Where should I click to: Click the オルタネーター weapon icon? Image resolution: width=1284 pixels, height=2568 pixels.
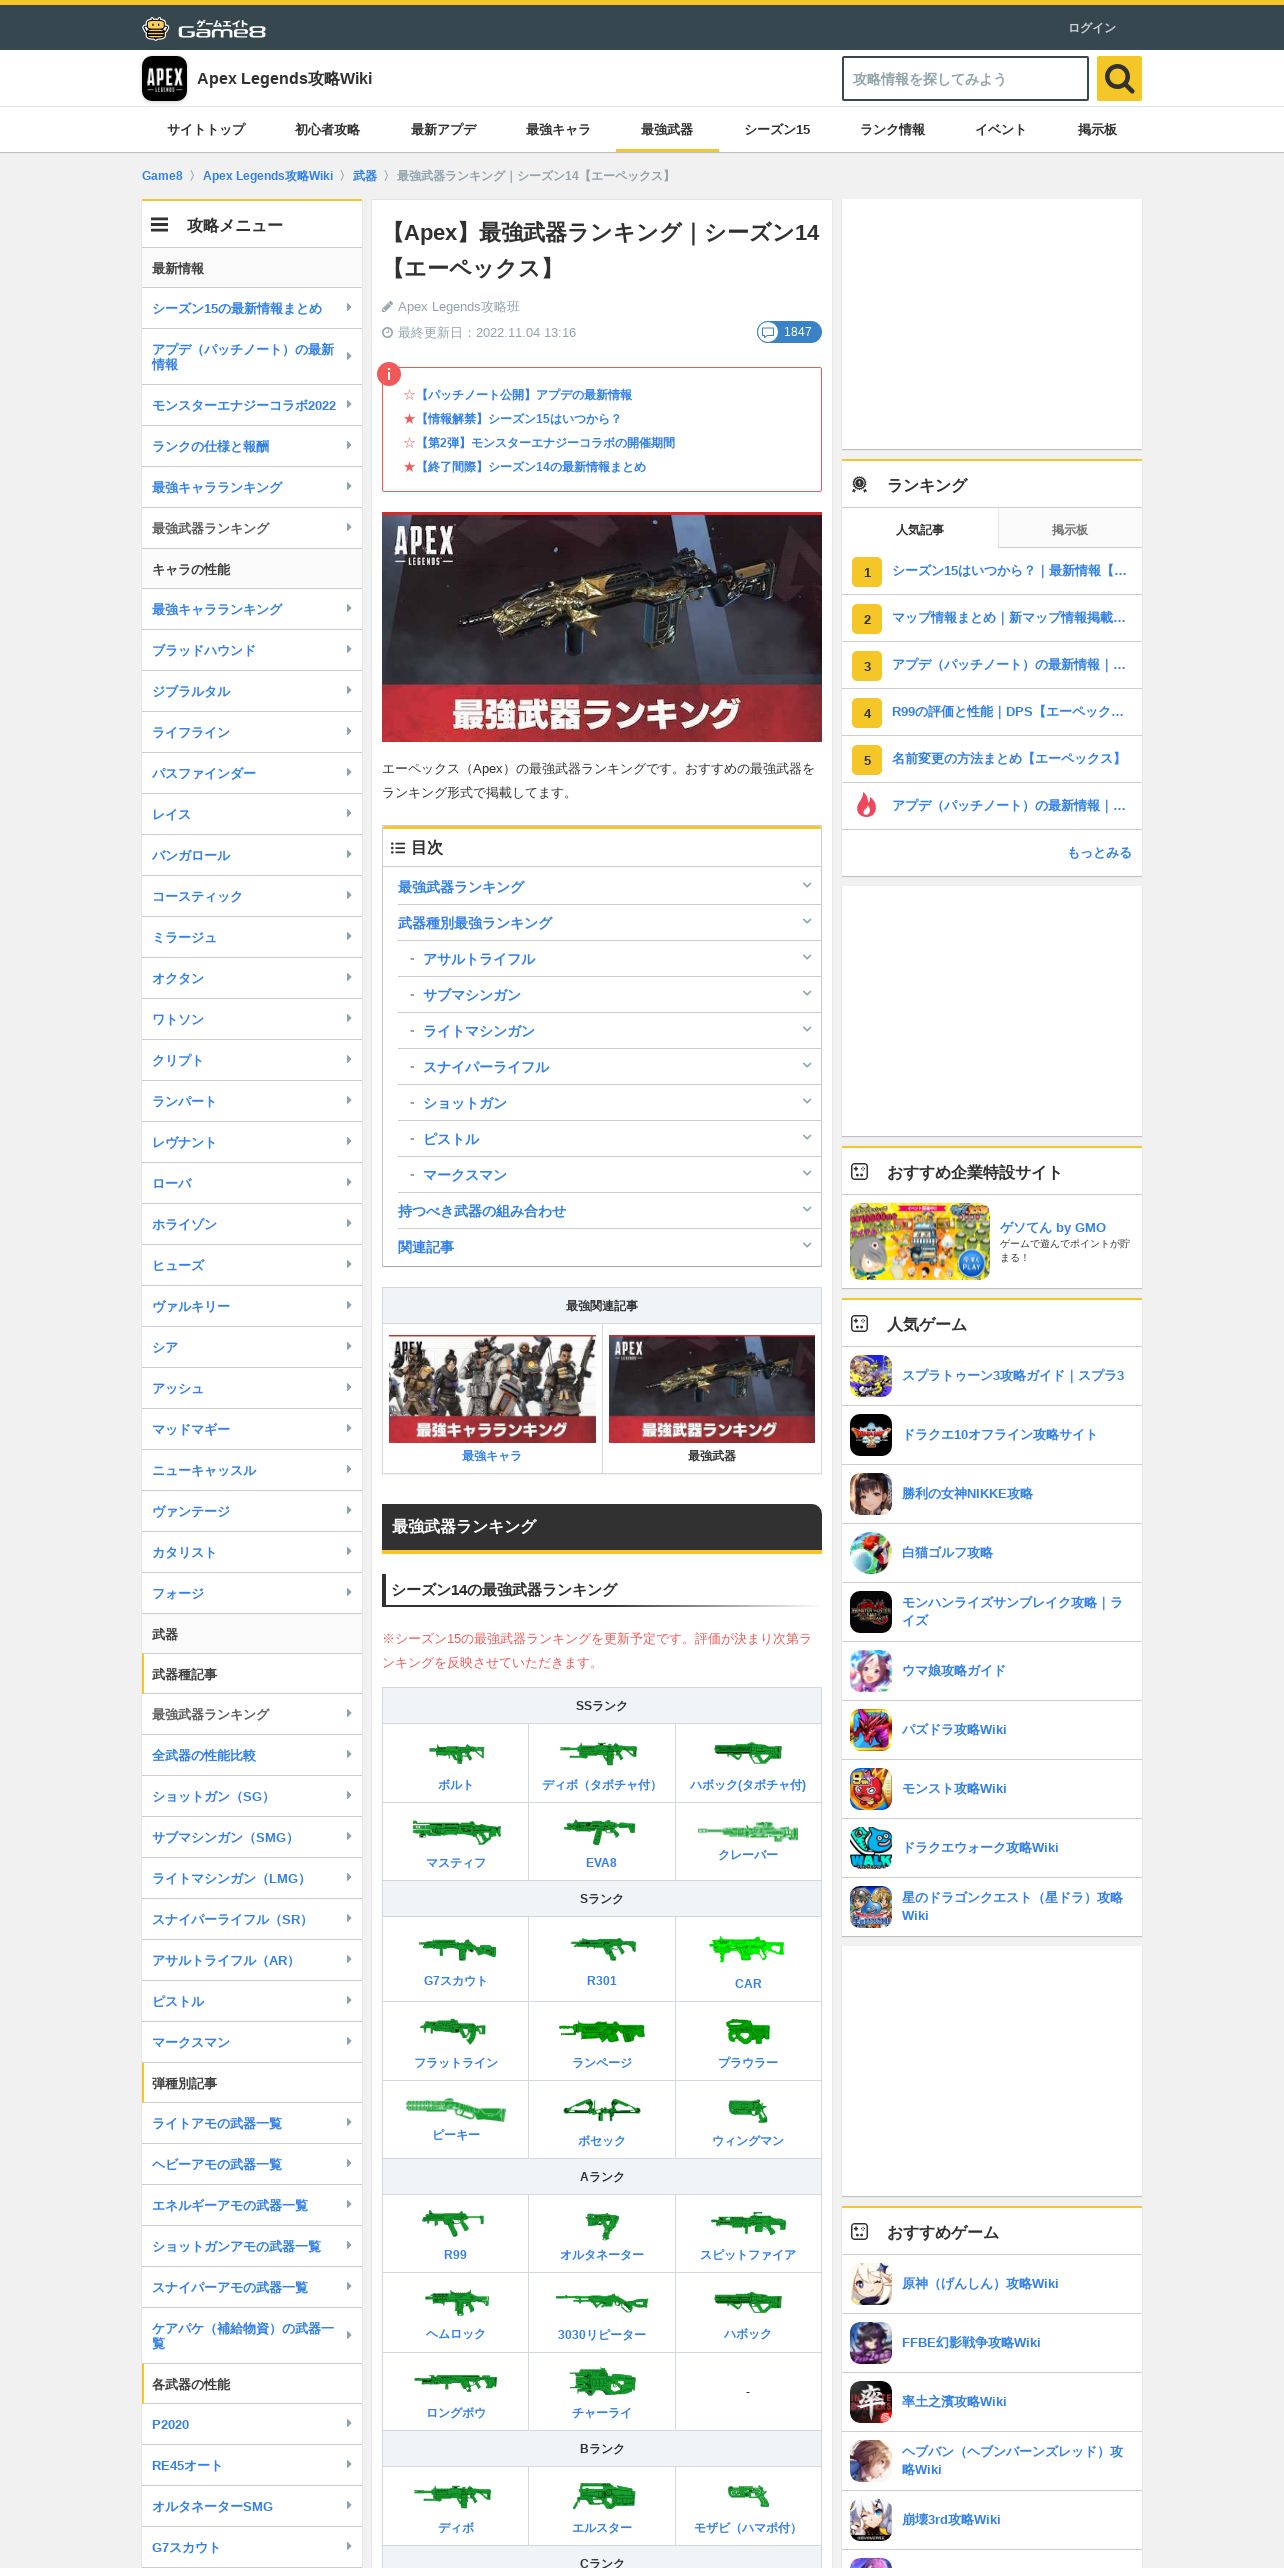point(602,2224)
